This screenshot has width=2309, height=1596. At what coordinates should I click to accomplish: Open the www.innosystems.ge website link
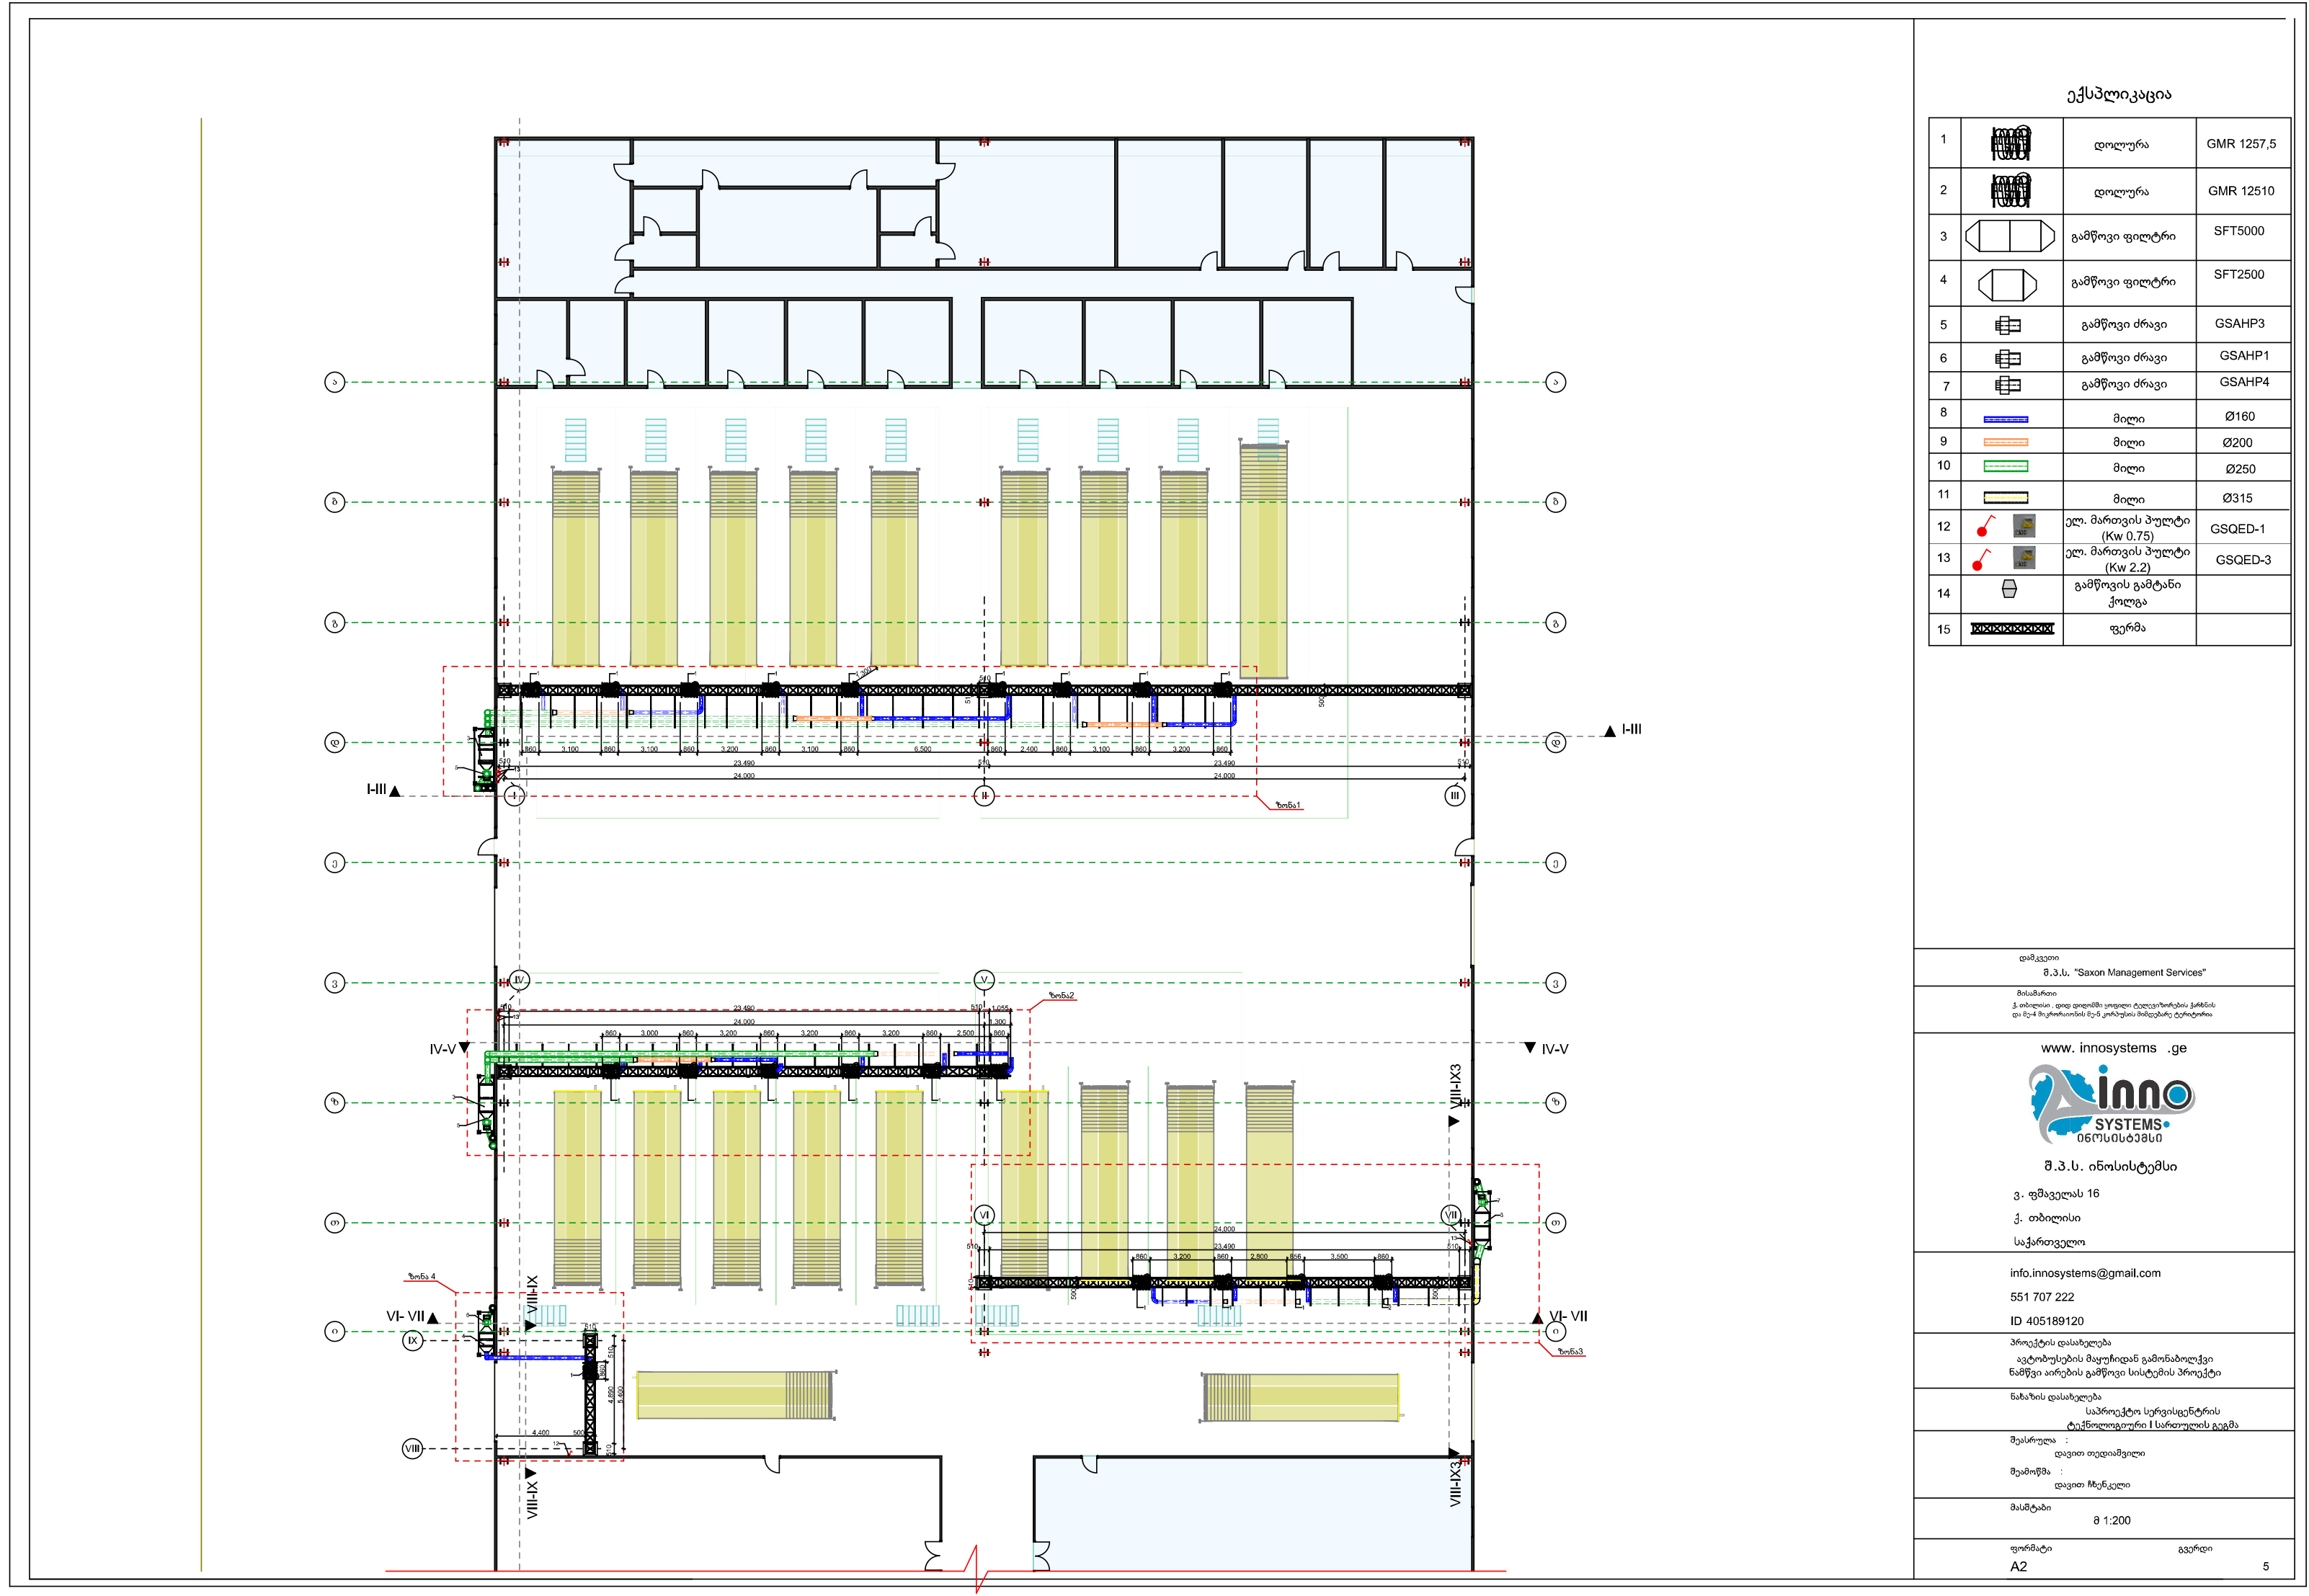2113,1048
